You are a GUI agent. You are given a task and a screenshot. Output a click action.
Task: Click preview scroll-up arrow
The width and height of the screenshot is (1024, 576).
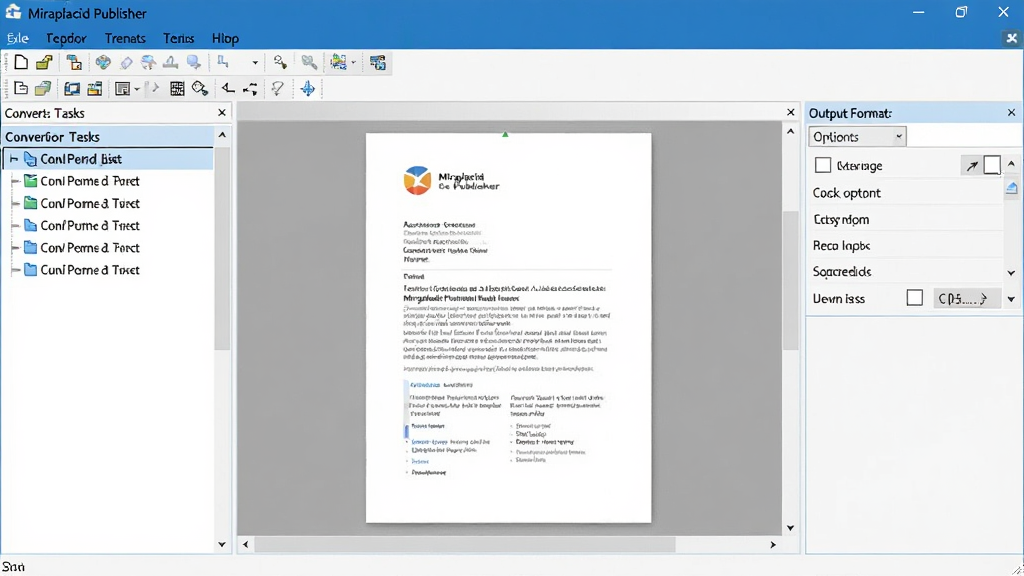pos(791,131)
